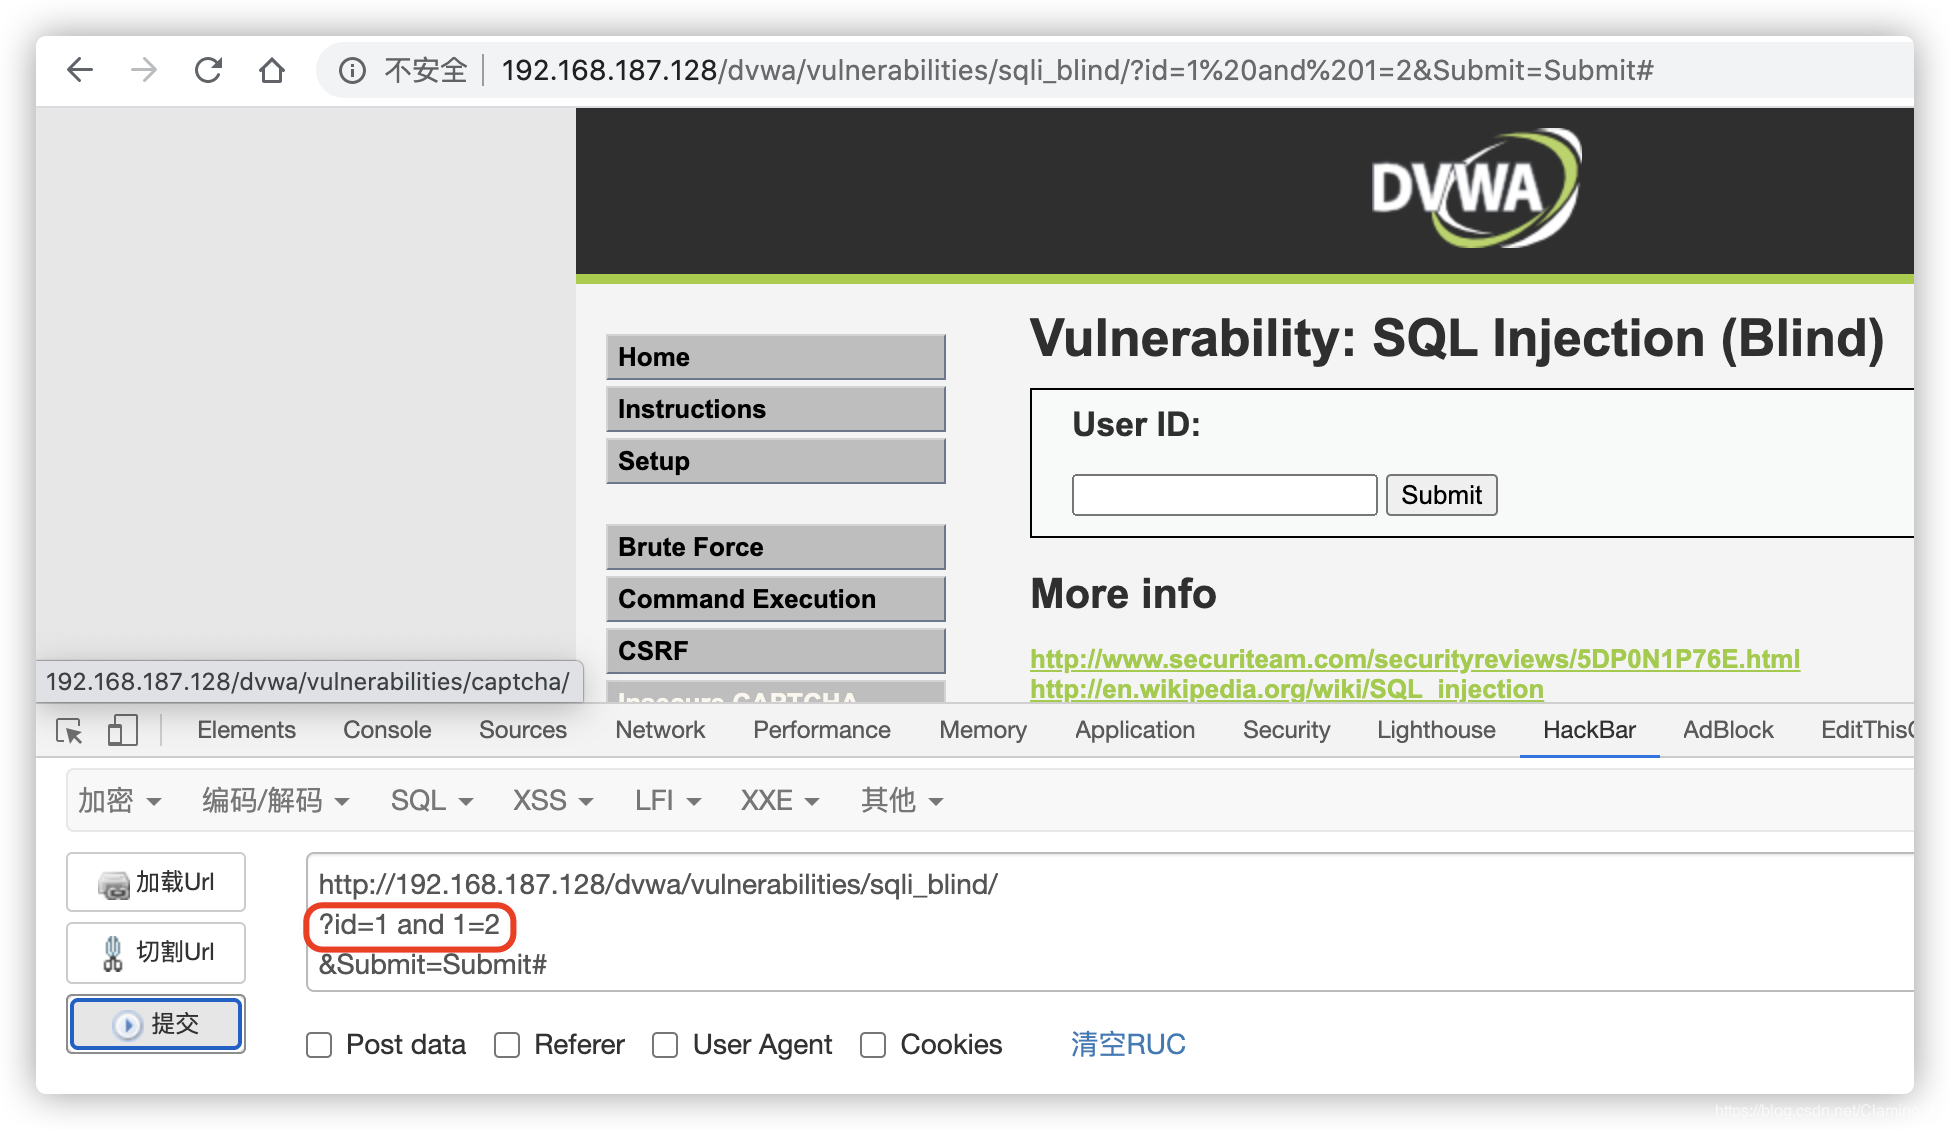Click the browser forward arrow
This screenshot has width=1950, height=1130.
coord(144,70)
